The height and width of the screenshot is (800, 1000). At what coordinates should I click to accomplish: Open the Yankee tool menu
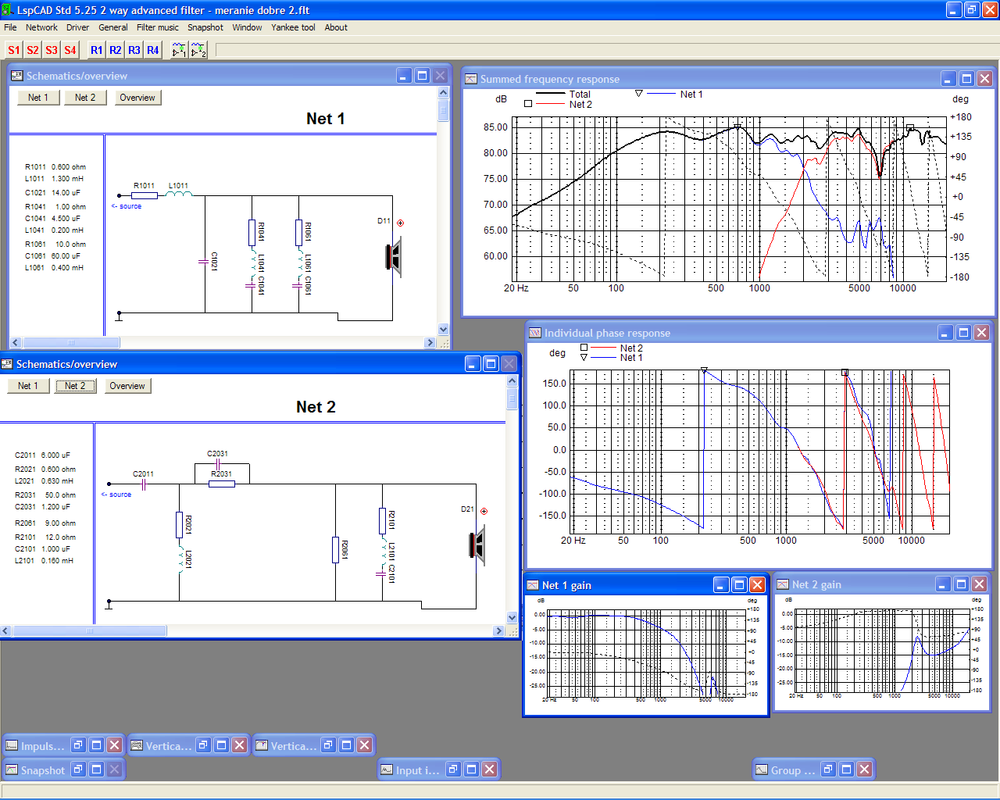click(x=293, y=27)
